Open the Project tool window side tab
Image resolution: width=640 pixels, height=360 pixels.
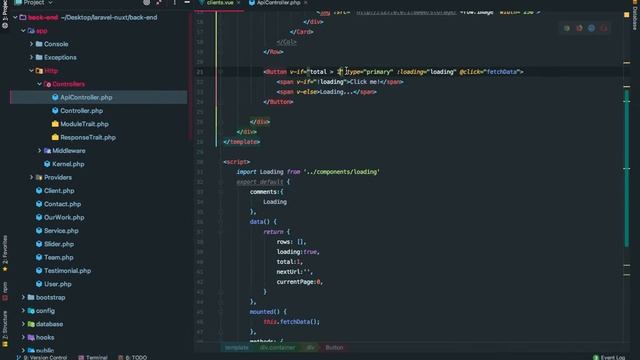pos(4,14)
